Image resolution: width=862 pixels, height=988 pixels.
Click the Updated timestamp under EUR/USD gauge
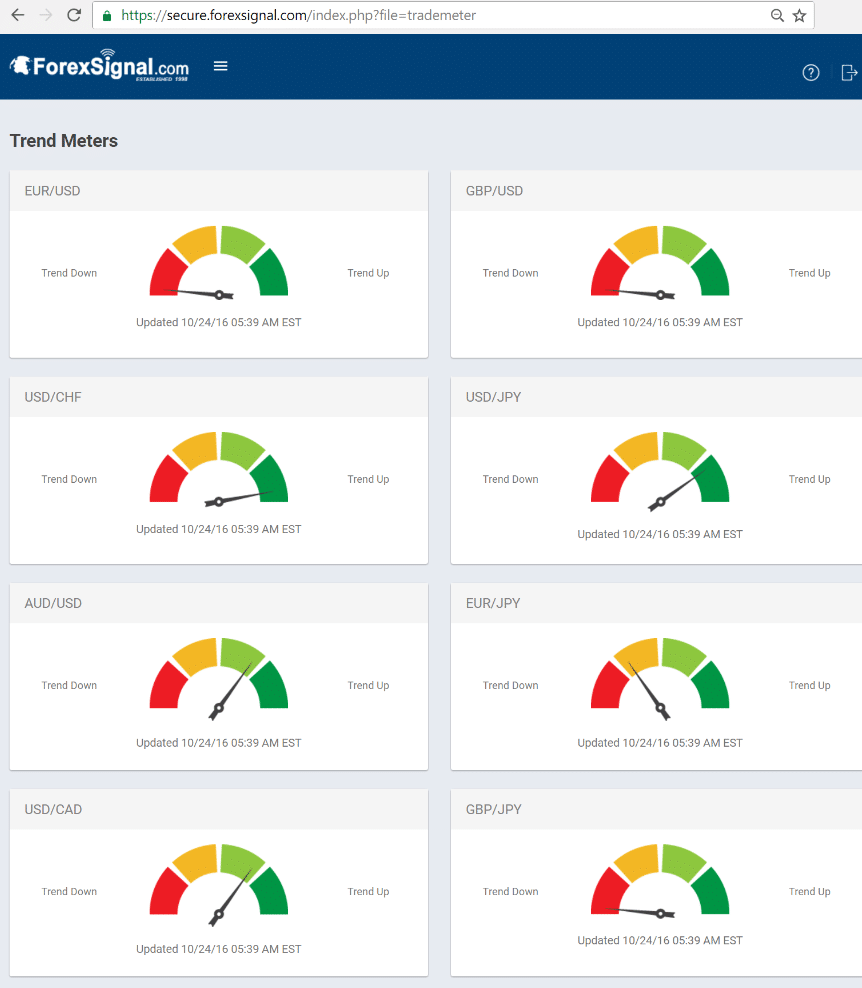(219, 322)
